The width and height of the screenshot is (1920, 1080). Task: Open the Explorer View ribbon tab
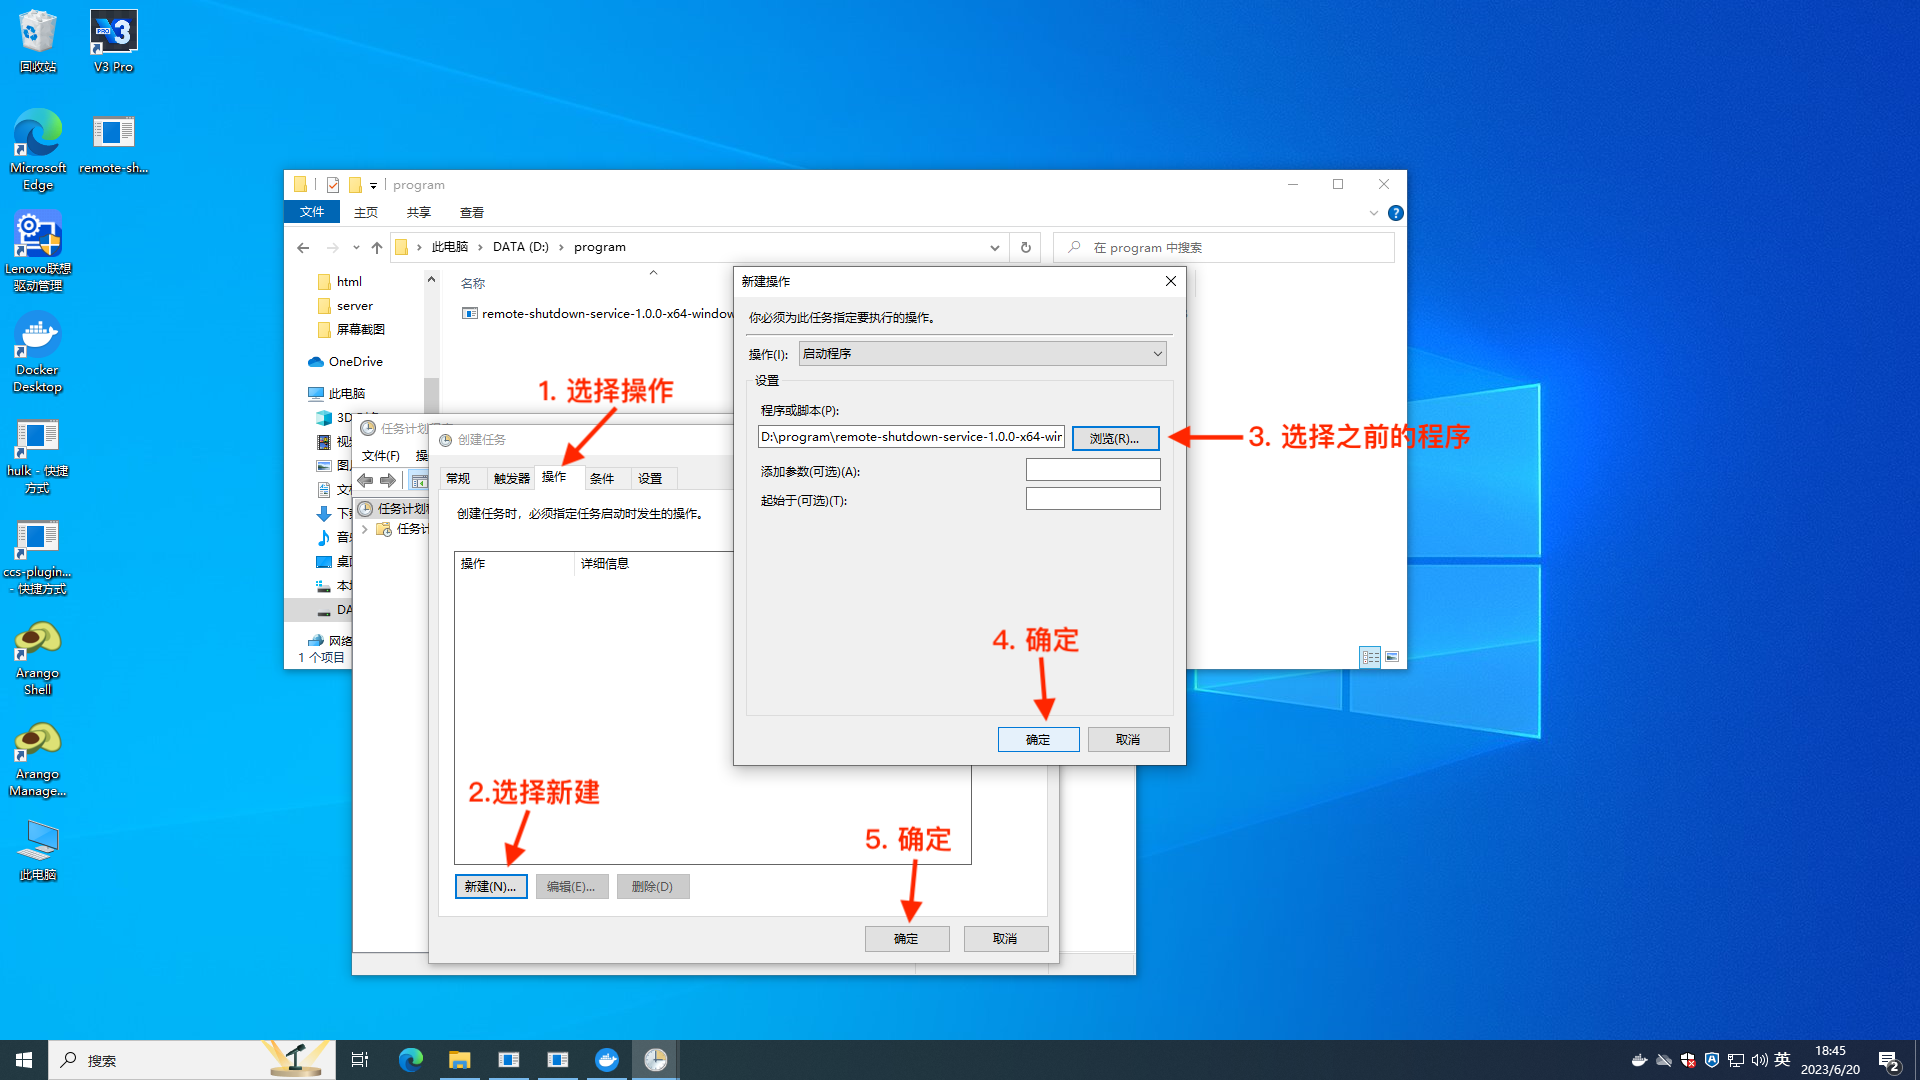(472, 213)
